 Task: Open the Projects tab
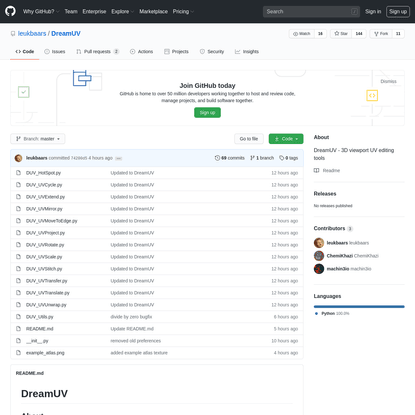coord(176,52)
